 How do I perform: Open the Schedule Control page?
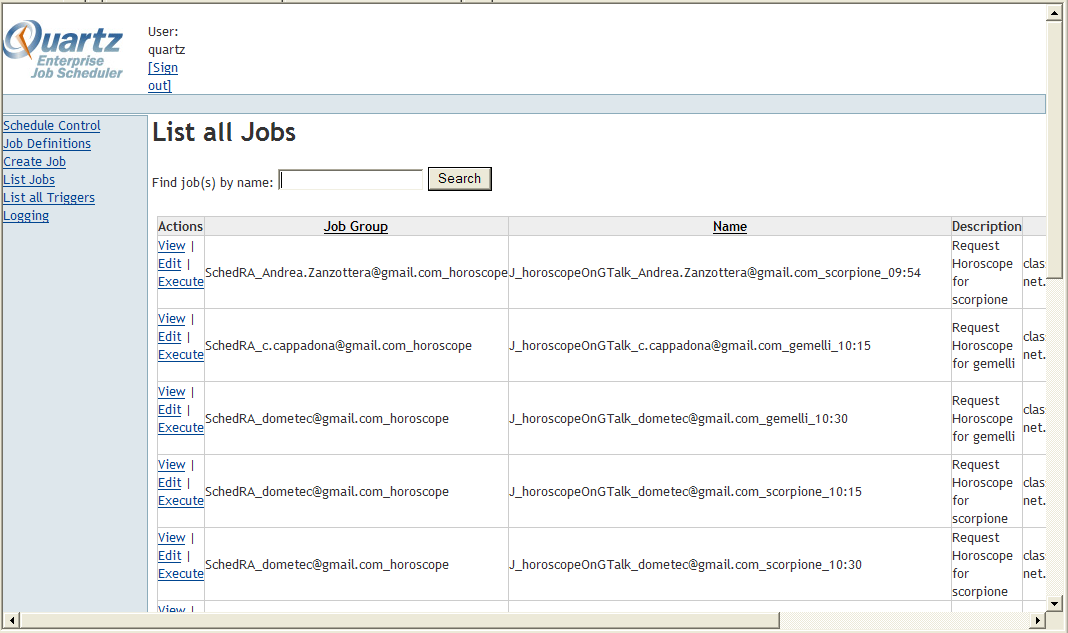tap(52, 126)
